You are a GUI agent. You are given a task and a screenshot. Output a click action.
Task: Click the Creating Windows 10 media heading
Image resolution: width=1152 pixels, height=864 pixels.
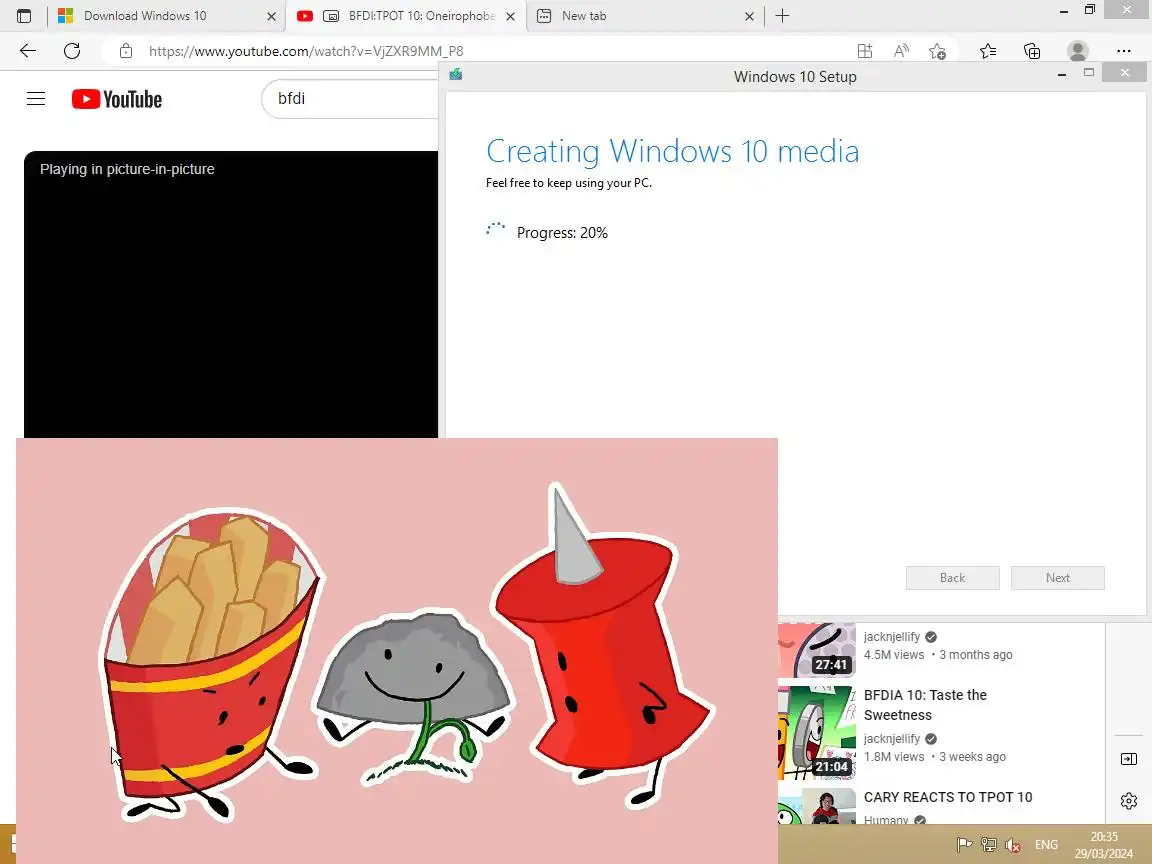pos(672,151)
